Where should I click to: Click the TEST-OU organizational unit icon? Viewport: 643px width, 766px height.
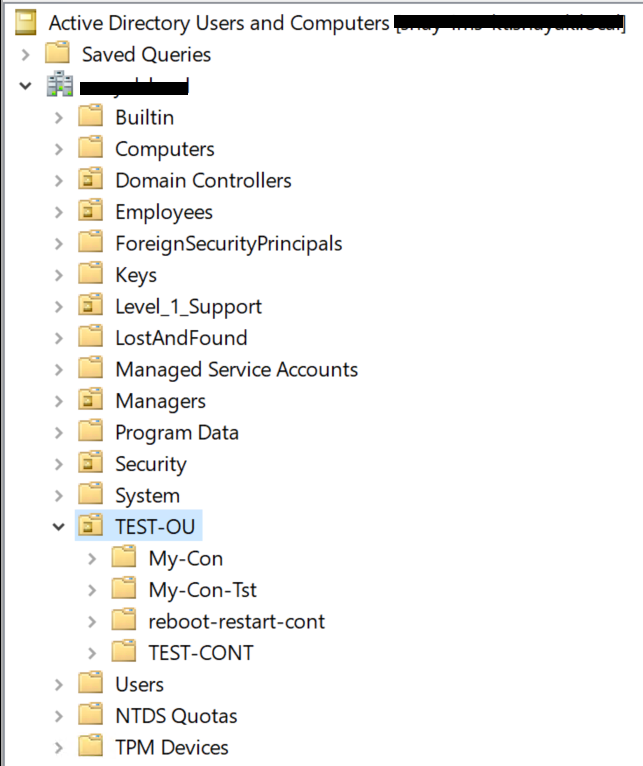(x=91, y=527)
